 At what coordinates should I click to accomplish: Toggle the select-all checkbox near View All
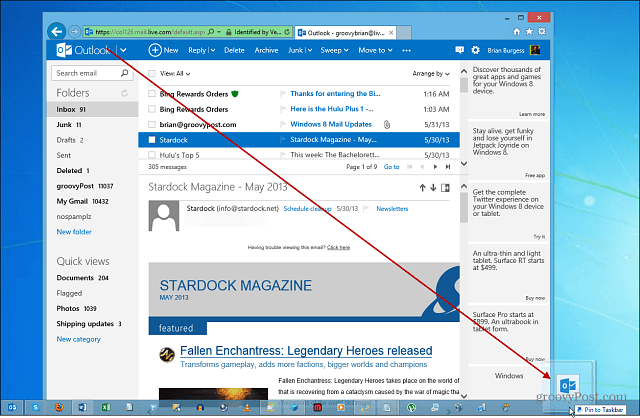152,73
